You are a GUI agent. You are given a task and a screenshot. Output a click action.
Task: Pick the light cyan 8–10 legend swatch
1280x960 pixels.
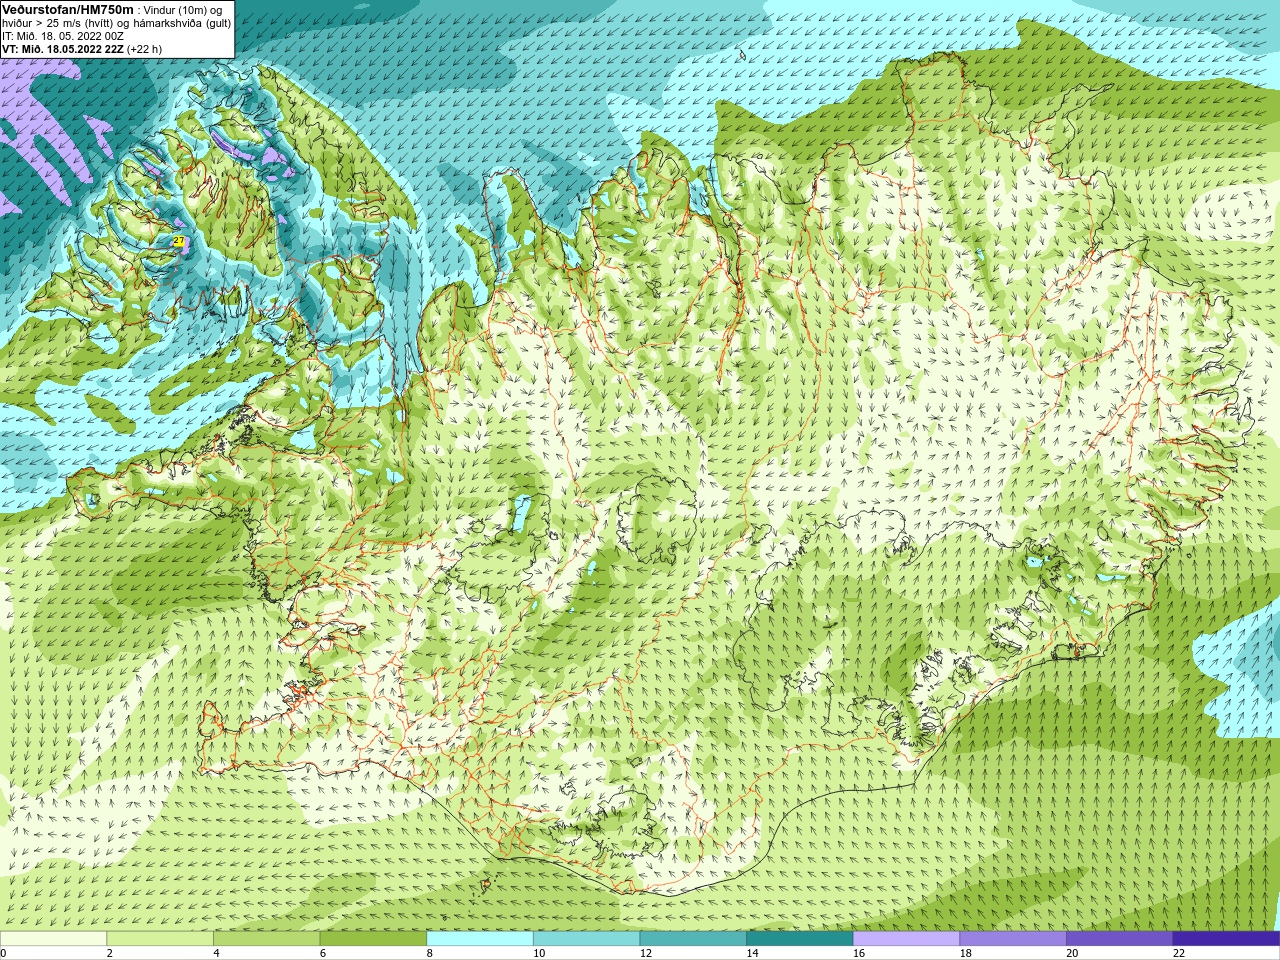480,939
